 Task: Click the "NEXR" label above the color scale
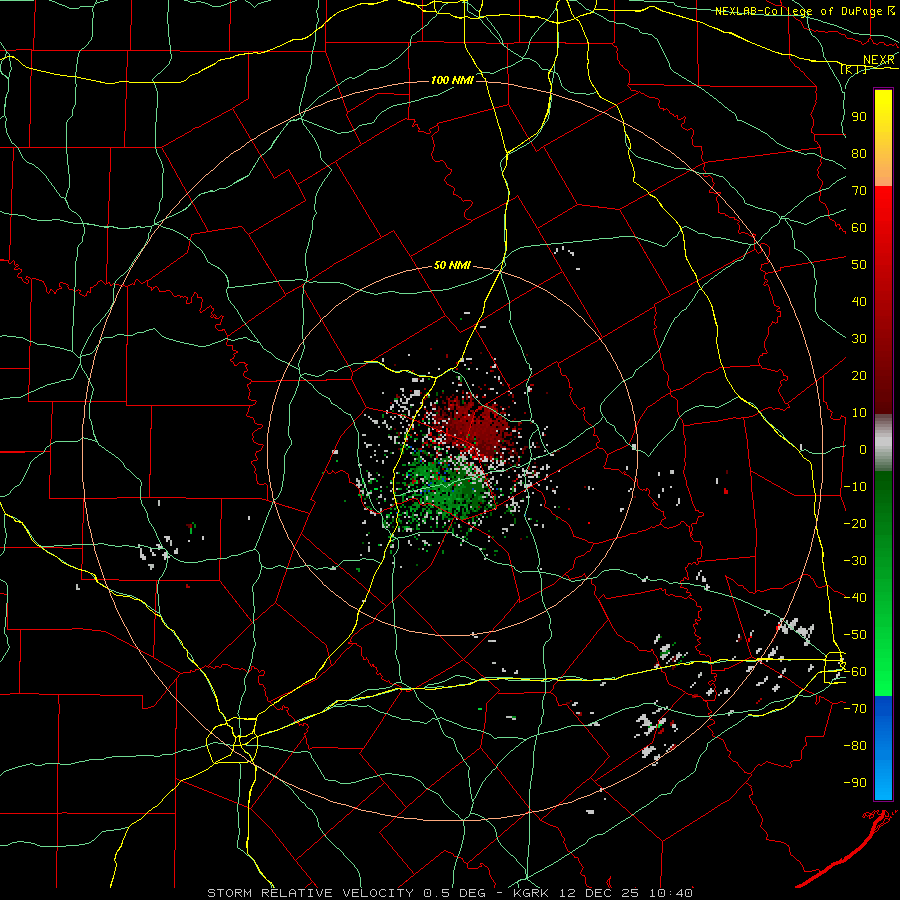tap(878, 60)
